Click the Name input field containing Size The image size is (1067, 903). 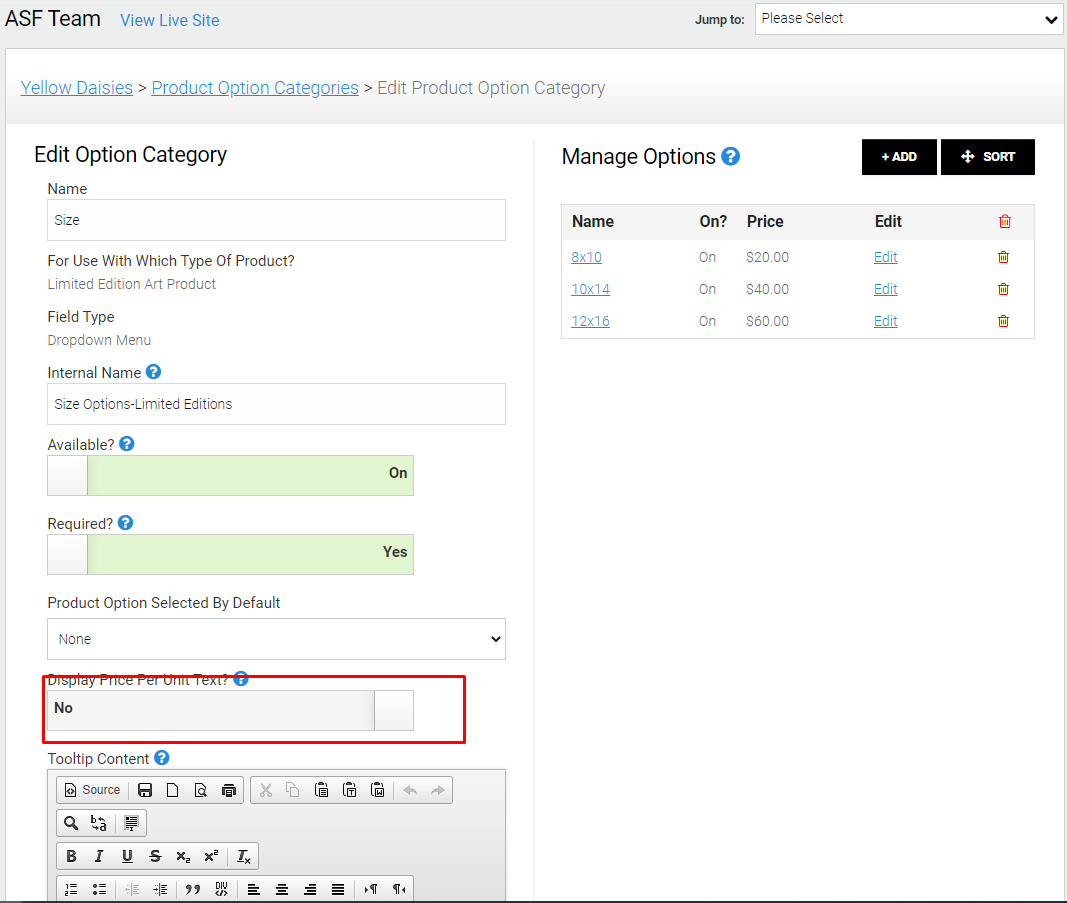[276, 220]
